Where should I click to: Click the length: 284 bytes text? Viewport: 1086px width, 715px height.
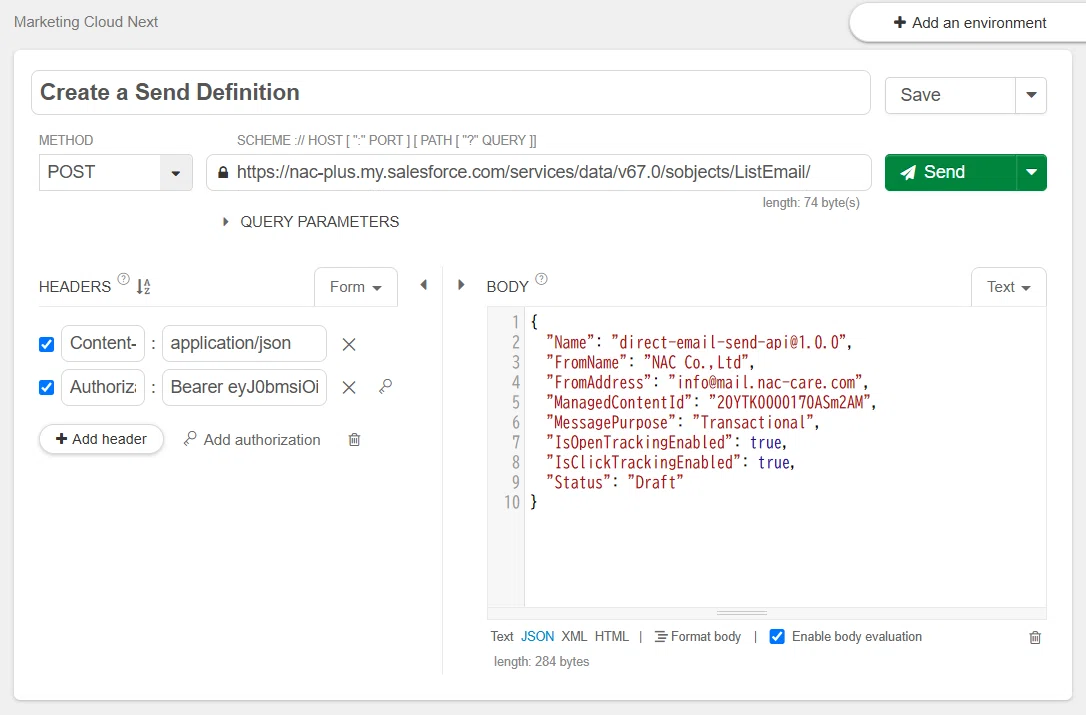tap(542, 662)
